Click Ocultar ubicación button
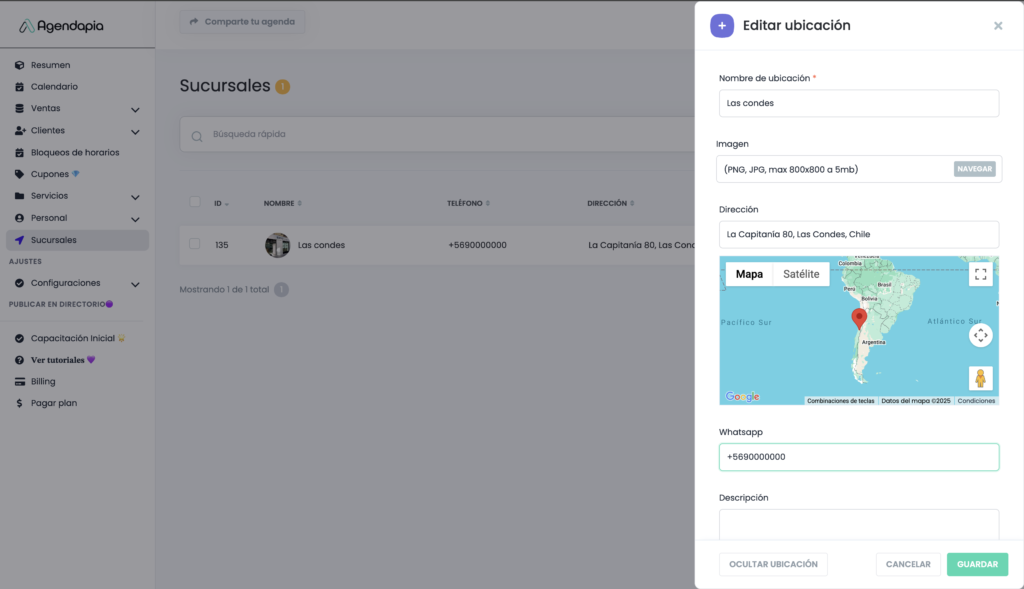 pyautogui.click(x=773, y=564)
